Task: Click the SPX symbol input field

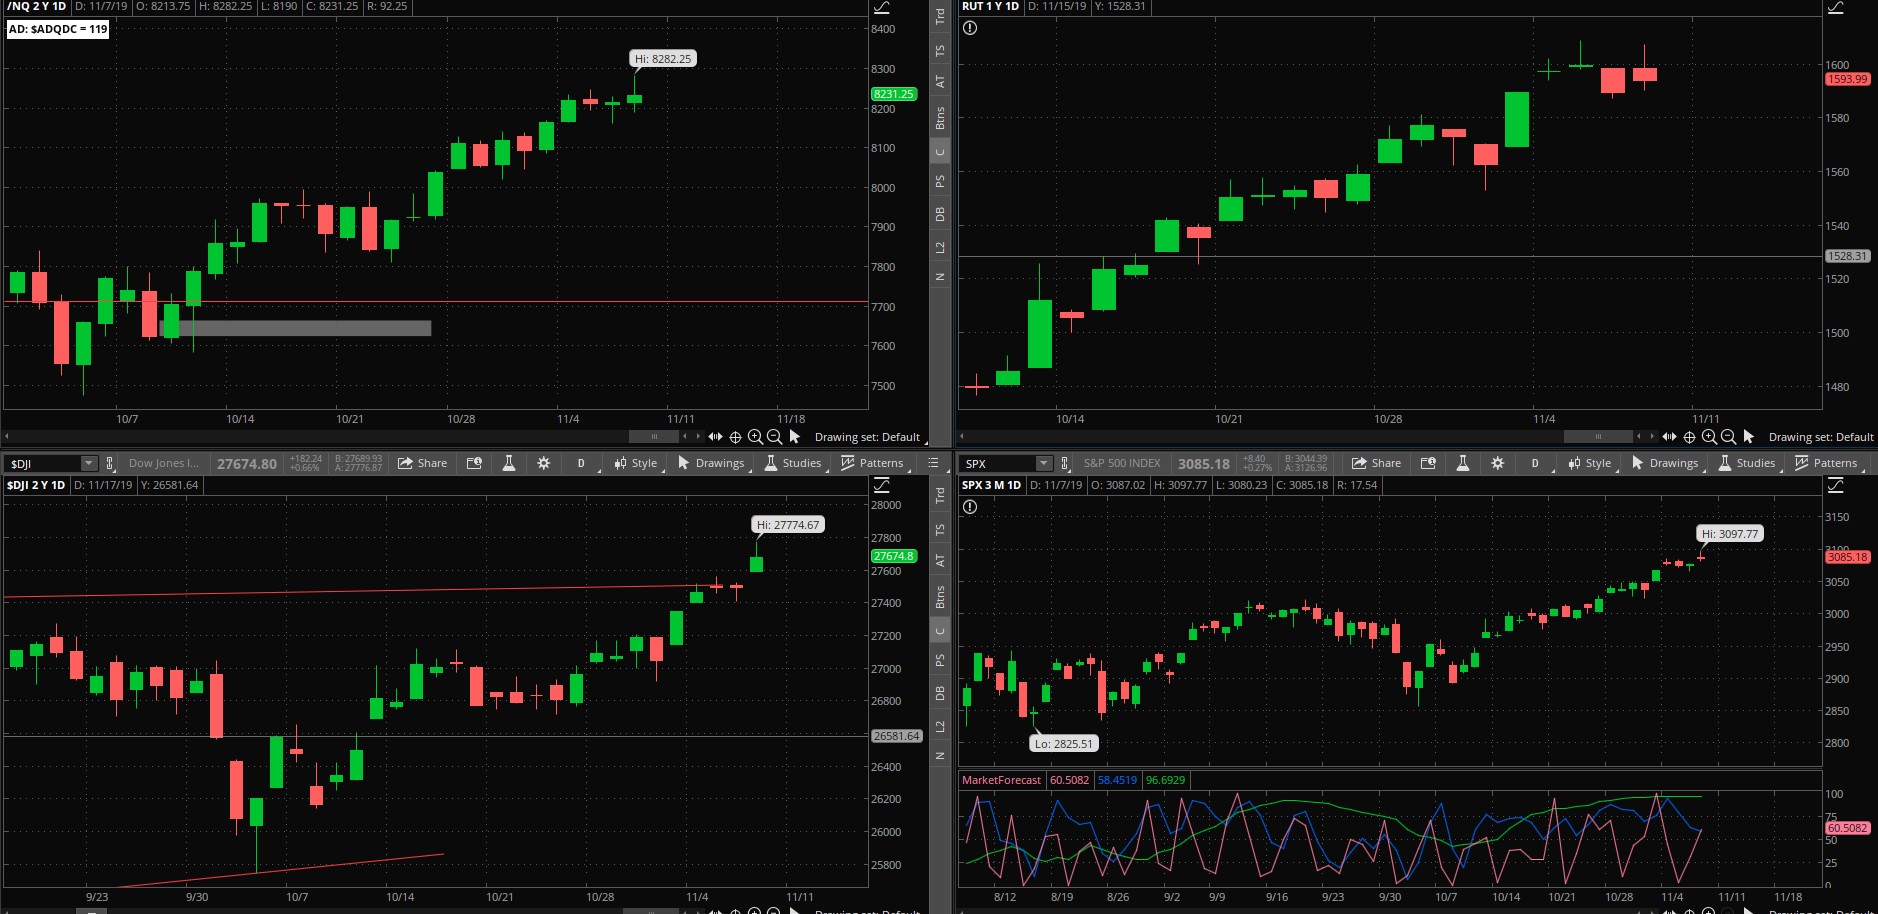Action: tap(997, 463)
